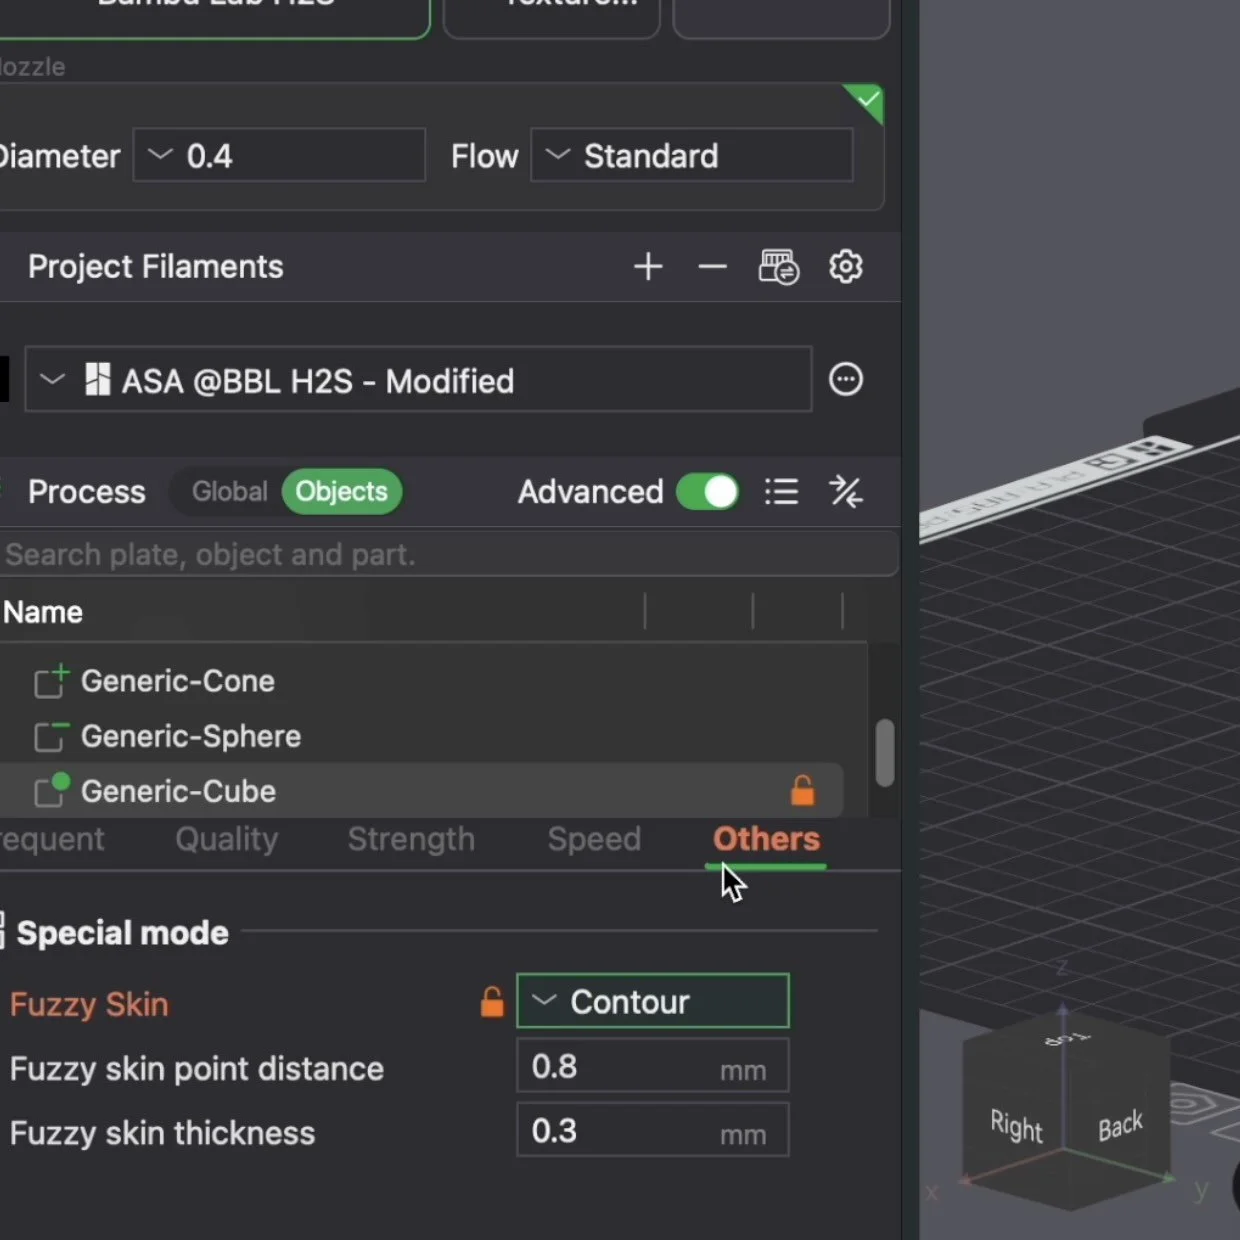Toggle Advanced process settings
Image resolution: width=1240 pixels, height=1240 pixels.
pos(708,491)
